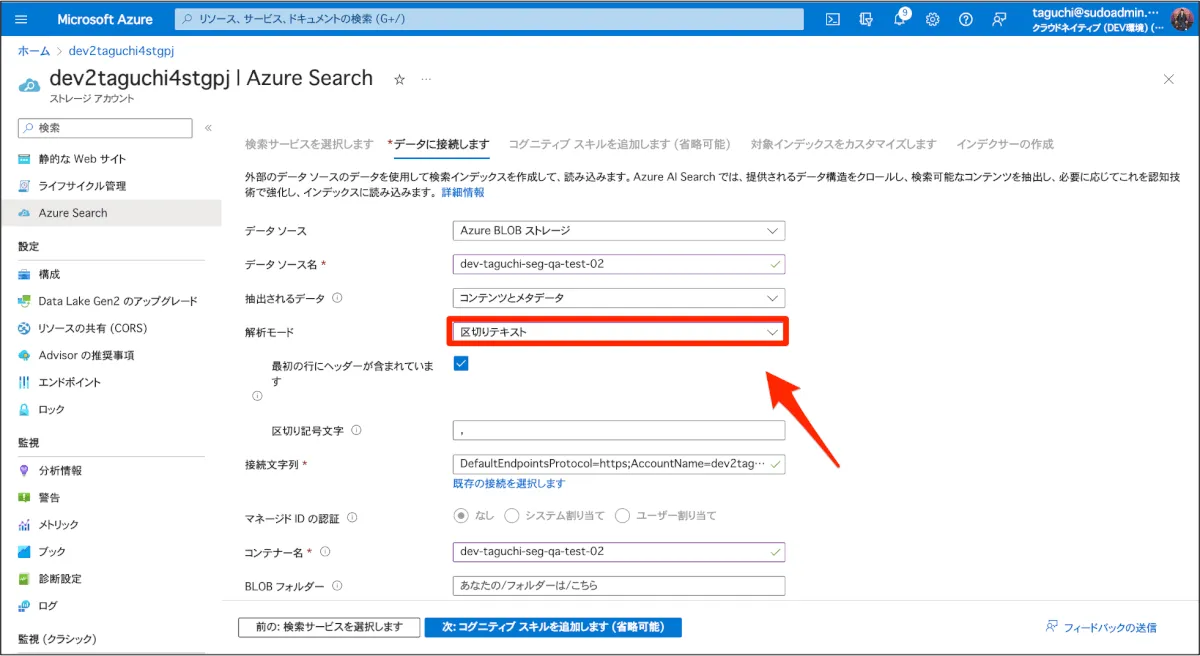Image resolution: width=1200 pixels, height=656 pixels.
Task: Open the feedback icon in the top bar
Action: [x=998, y=19]
